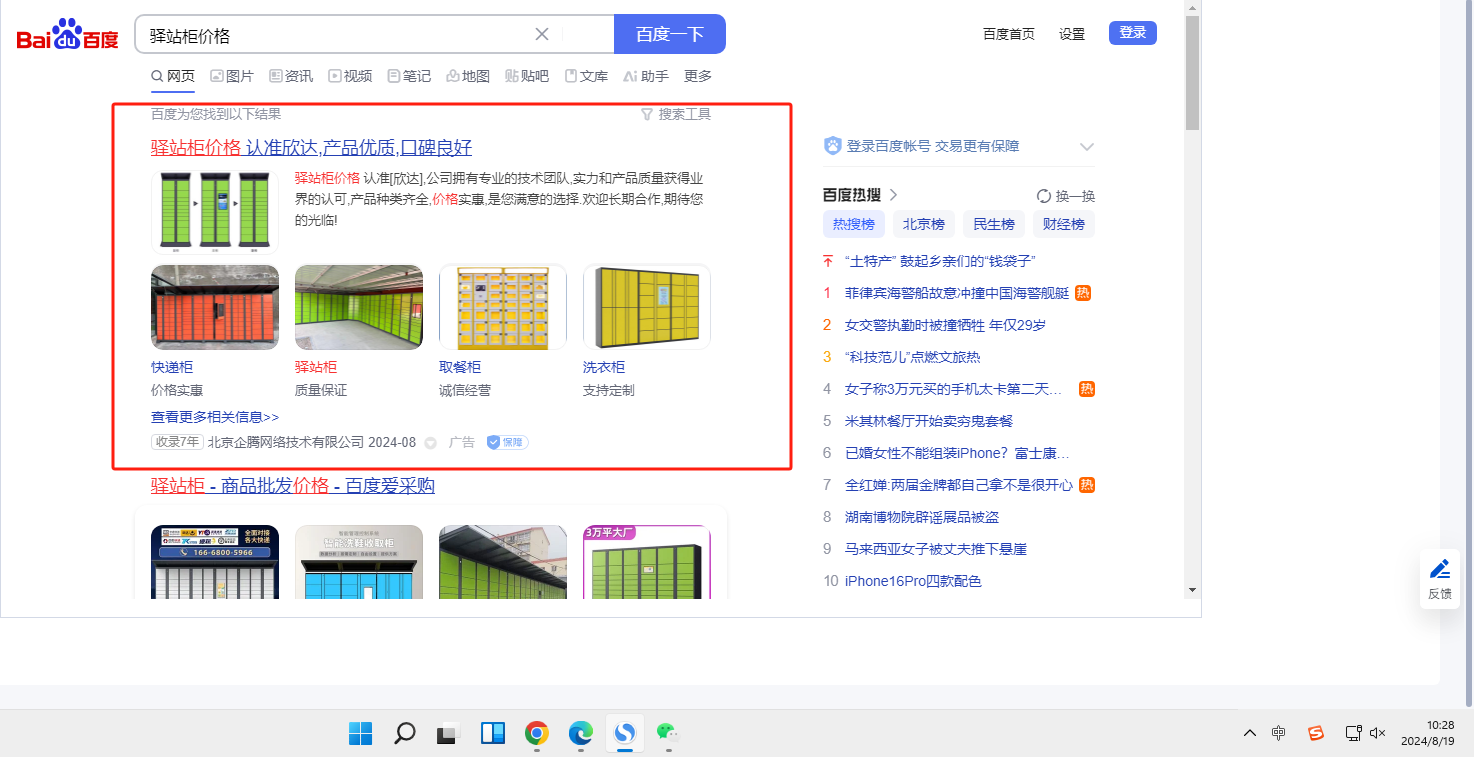1474x757 pixels.
Task: Click the Windows Start button
Action: [361, 734]
